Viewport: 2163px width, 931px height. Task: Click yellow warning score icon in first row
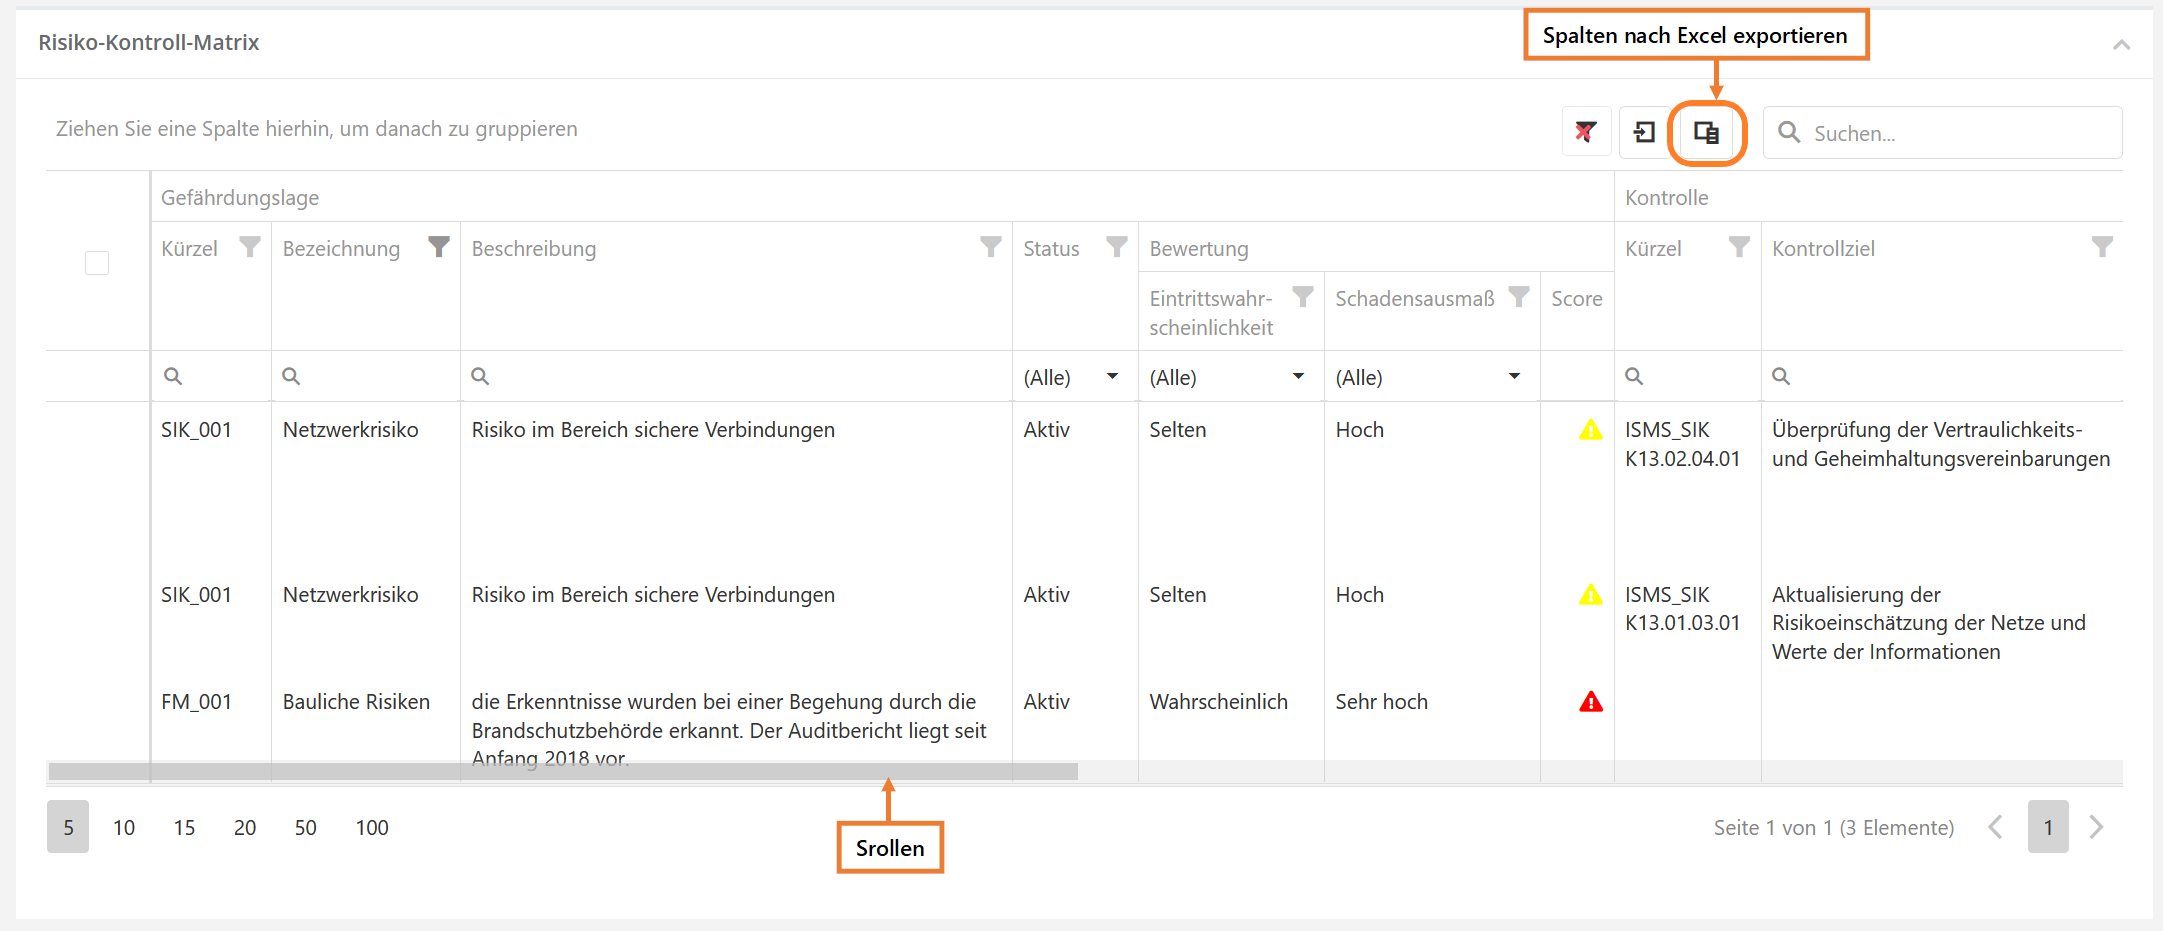point(1590,430)
